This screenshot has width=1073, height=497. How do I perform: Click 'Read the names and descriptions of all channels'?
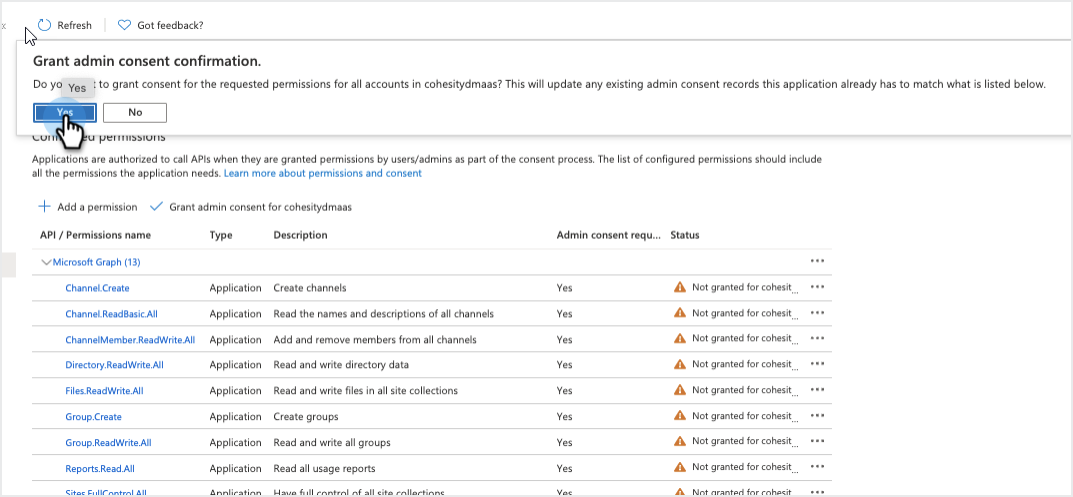(x=383, y=314)
